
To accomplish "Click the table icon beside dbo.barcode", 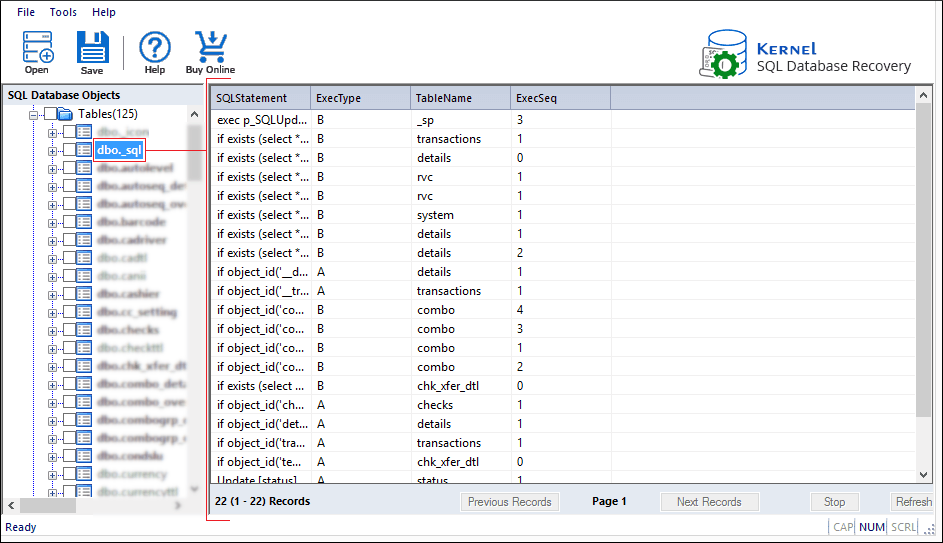I will (84, 222).
